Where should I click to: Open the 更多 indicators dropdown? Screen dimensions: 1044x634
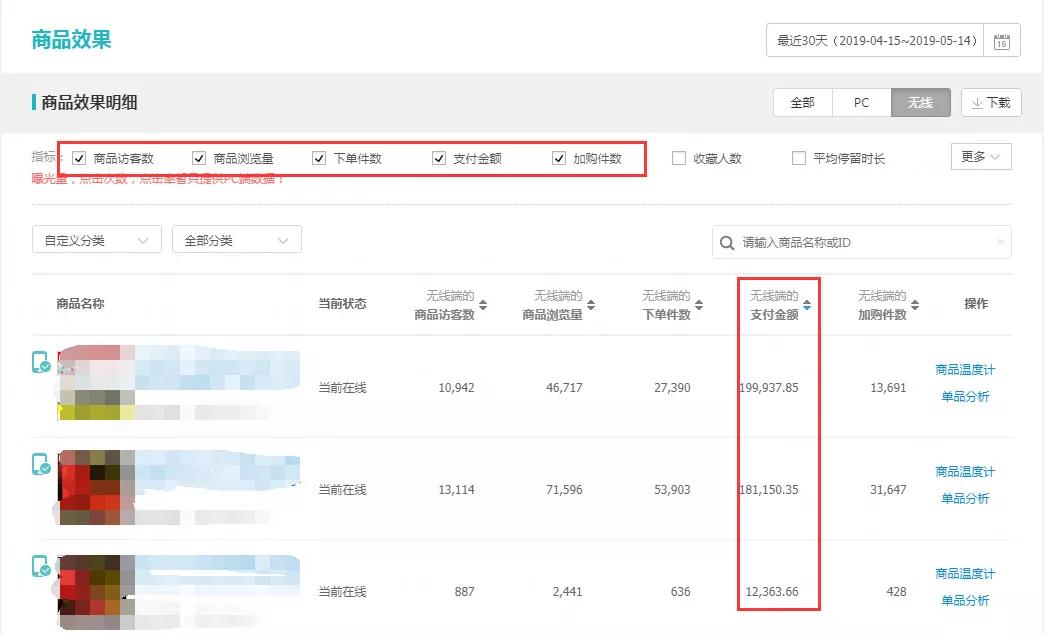coord(981,157)
